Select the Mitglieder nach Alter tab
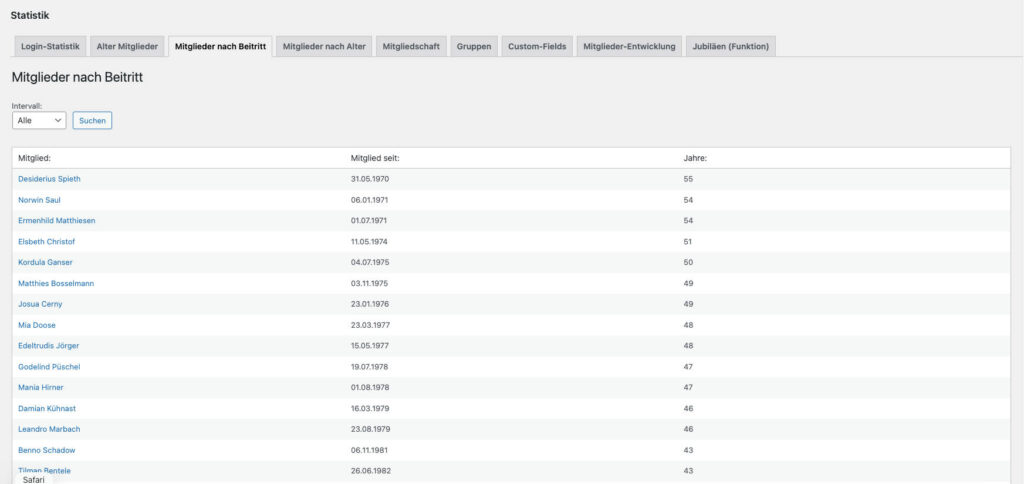The height and width of the screenshot is (484, 1024). (x=324, y=47)
